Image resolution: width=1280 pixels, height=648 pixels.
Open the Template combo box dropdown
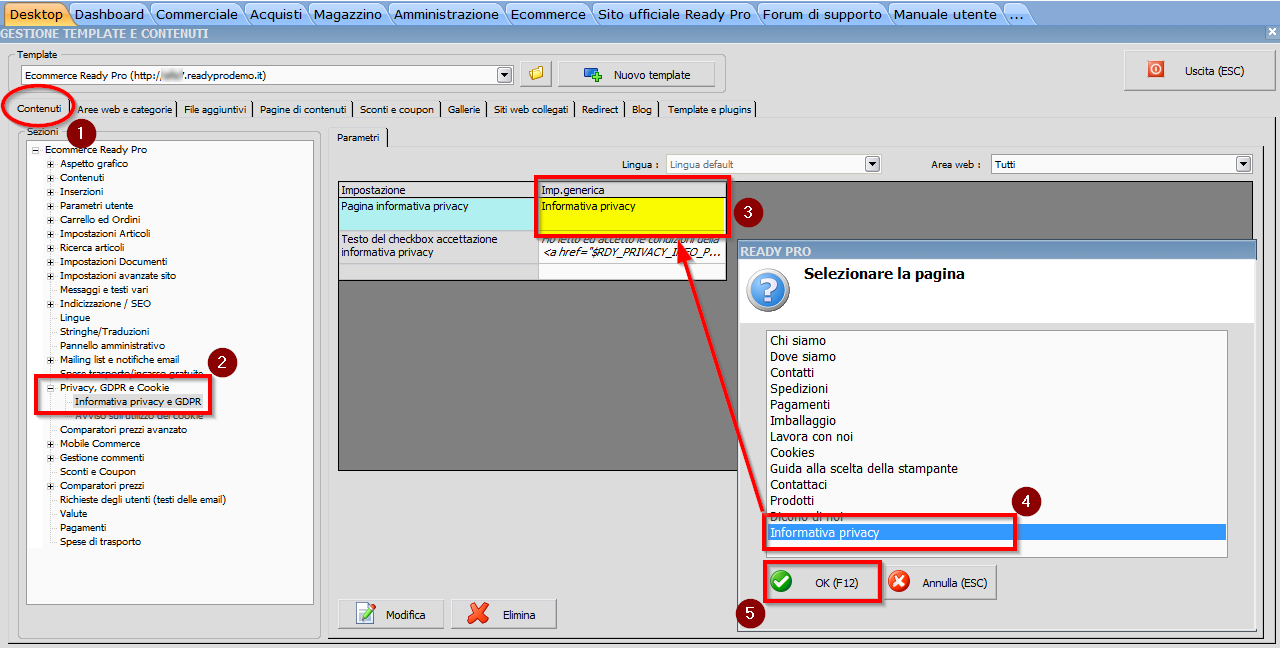coord(505,75)
